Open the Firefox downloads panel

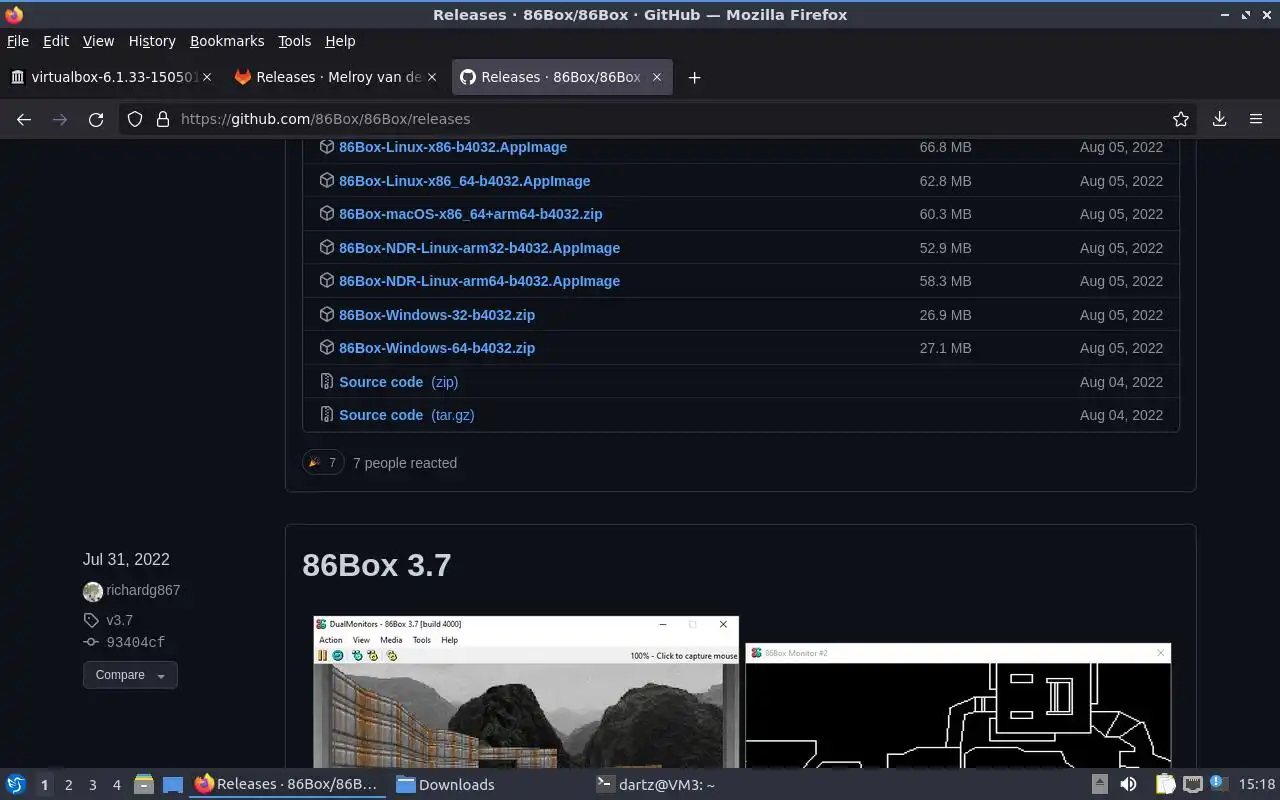point(1220,119)
